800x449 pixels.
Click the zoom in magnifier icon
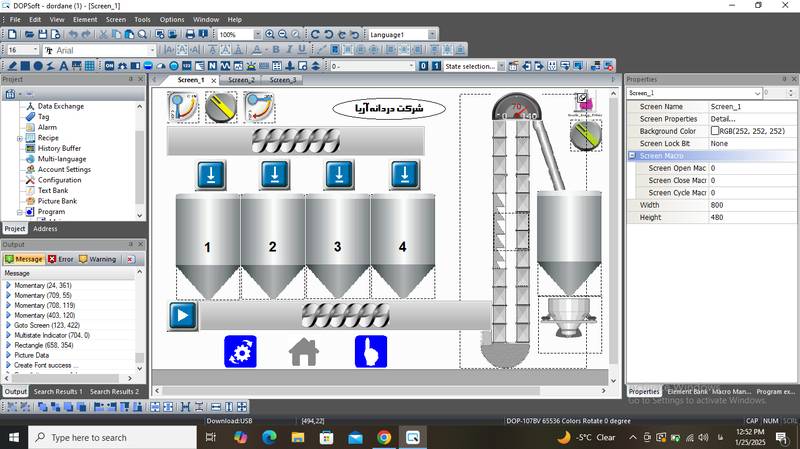click(270, 34)
